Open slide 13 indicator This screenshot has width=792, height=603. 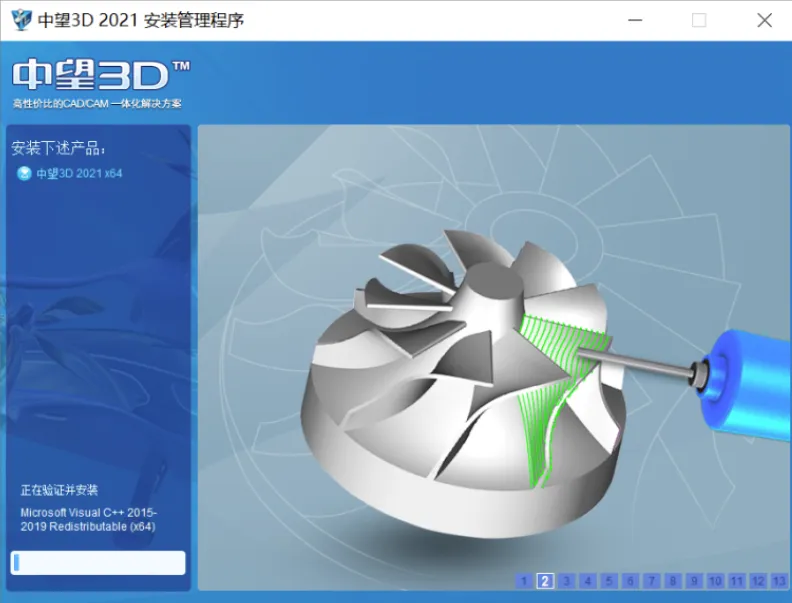[x=779, y=581]
